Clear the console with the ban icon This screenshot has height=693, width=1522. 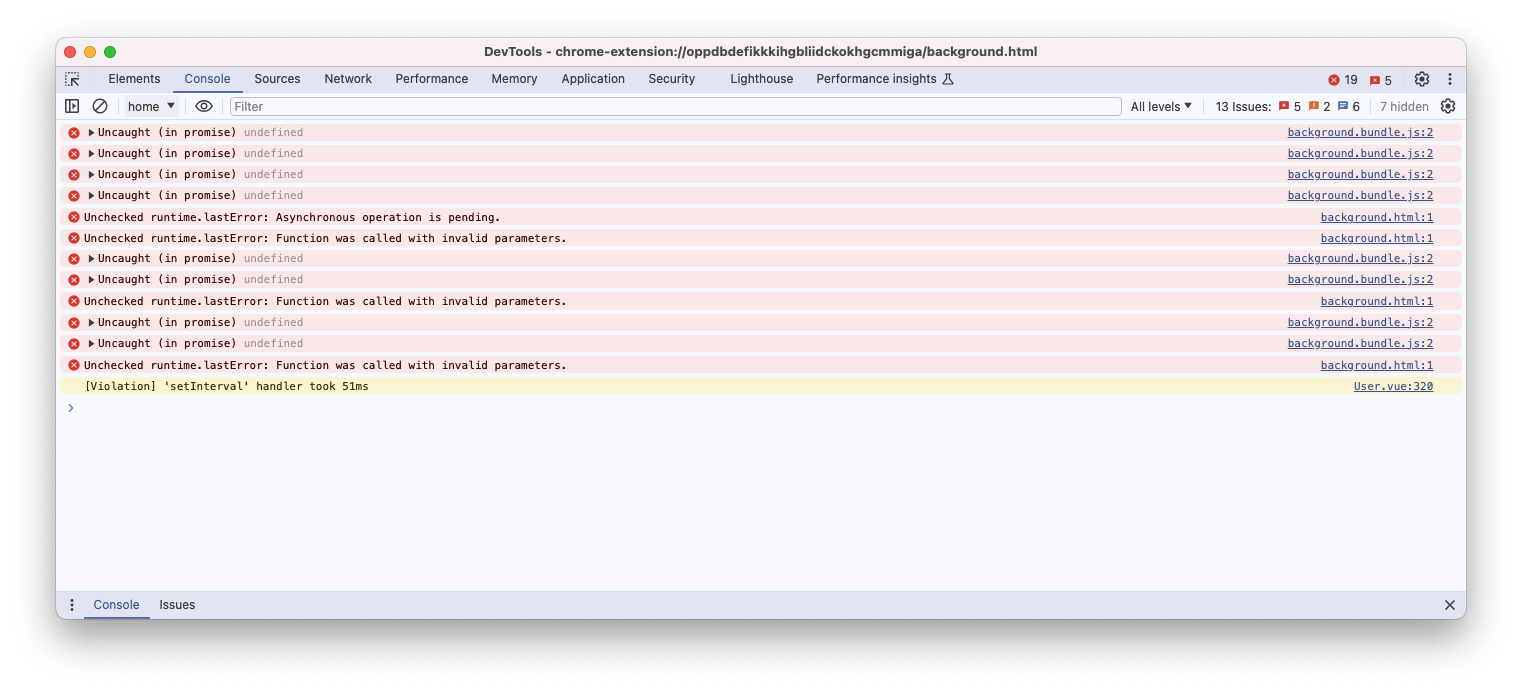tap(100, 106)
